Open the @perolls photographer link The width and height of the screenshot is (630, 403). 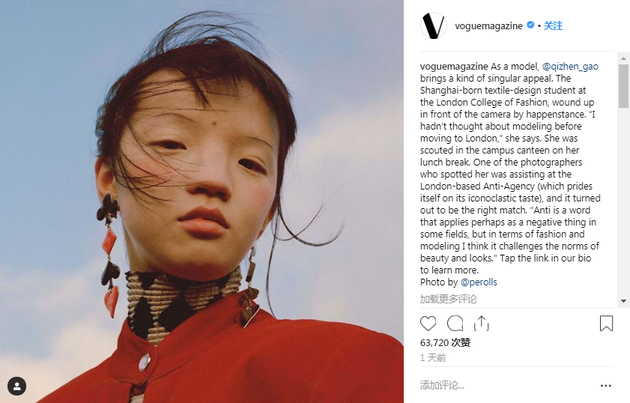tap(479, 282)
